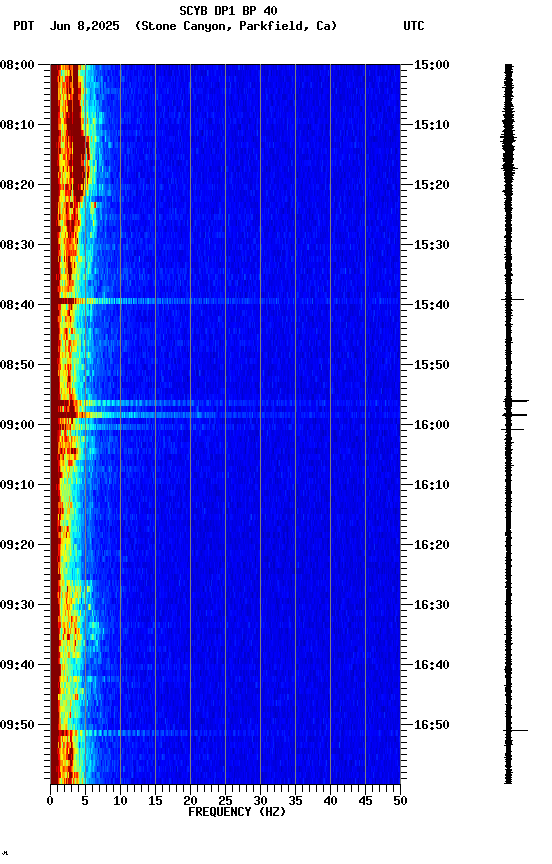Viewport: 552px width, 864px height.
Task: Click the title text 'SCYB DP1 BP 40'
Action: [x=228, y=11]
